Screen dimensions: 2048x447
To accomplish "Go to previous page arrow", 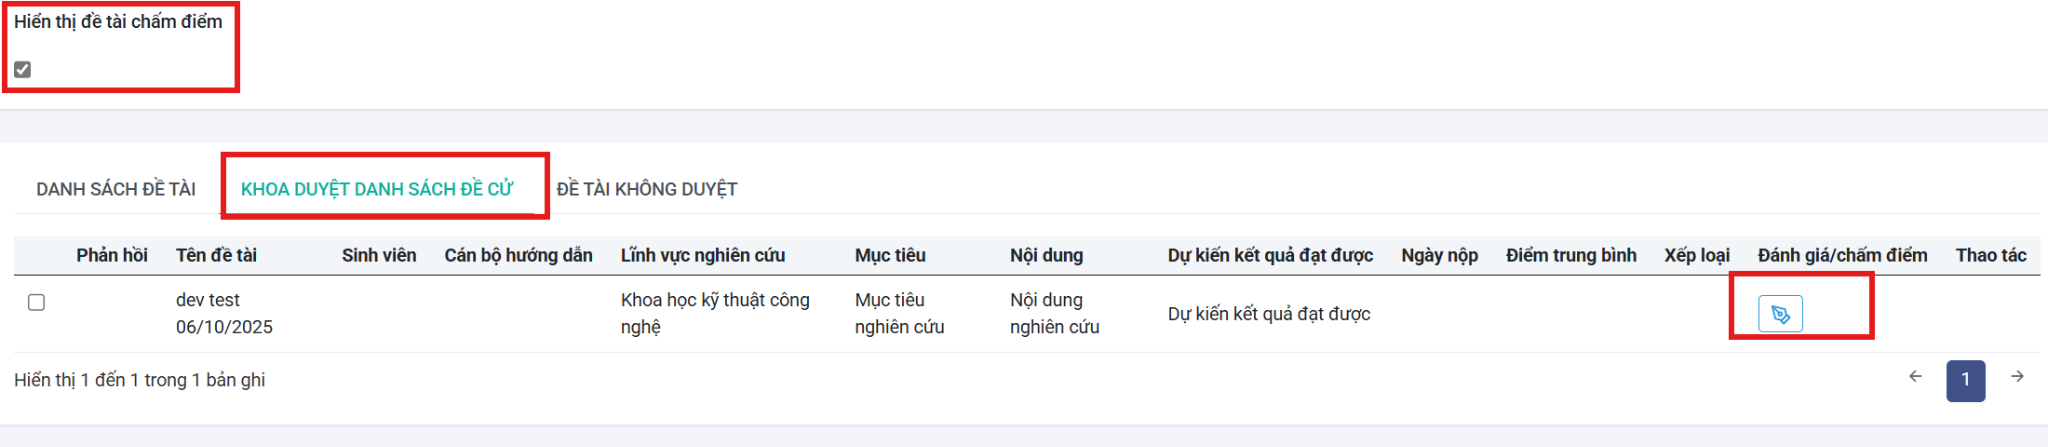I will pyautogui.click(x=1915, y=377).
